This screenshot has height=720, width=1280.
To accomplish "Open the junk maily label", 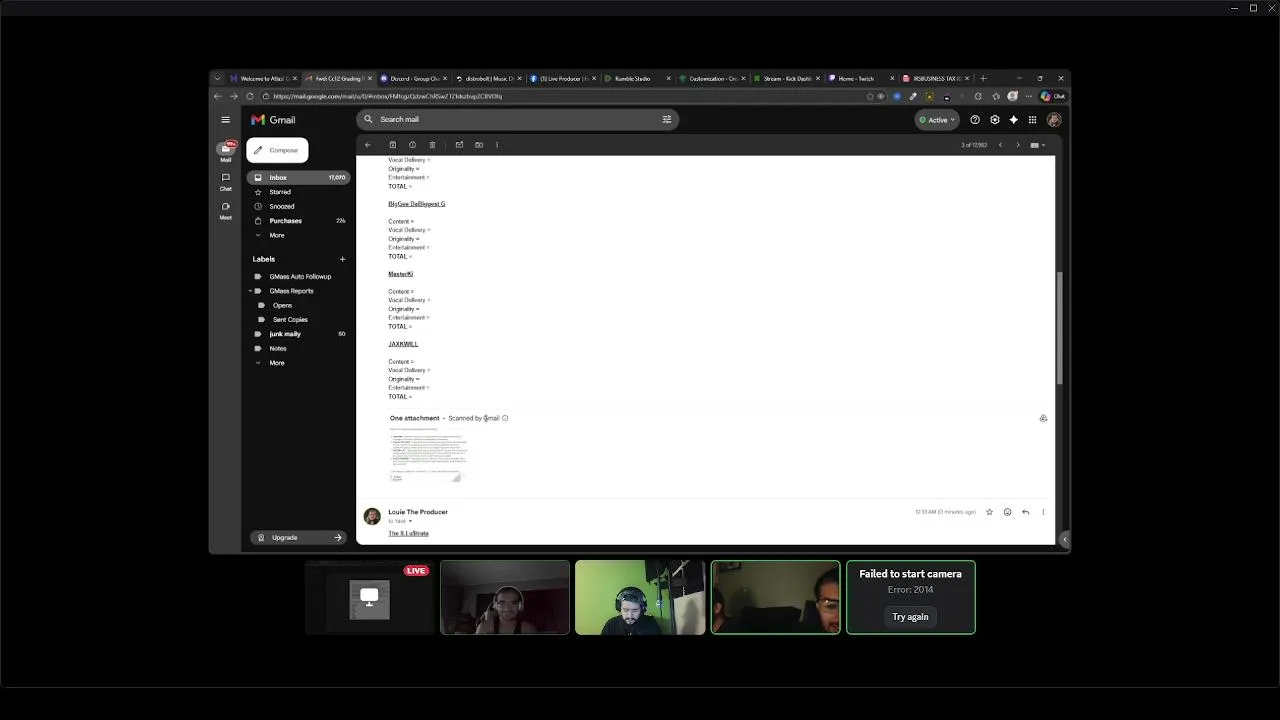I will coord(298,334).
